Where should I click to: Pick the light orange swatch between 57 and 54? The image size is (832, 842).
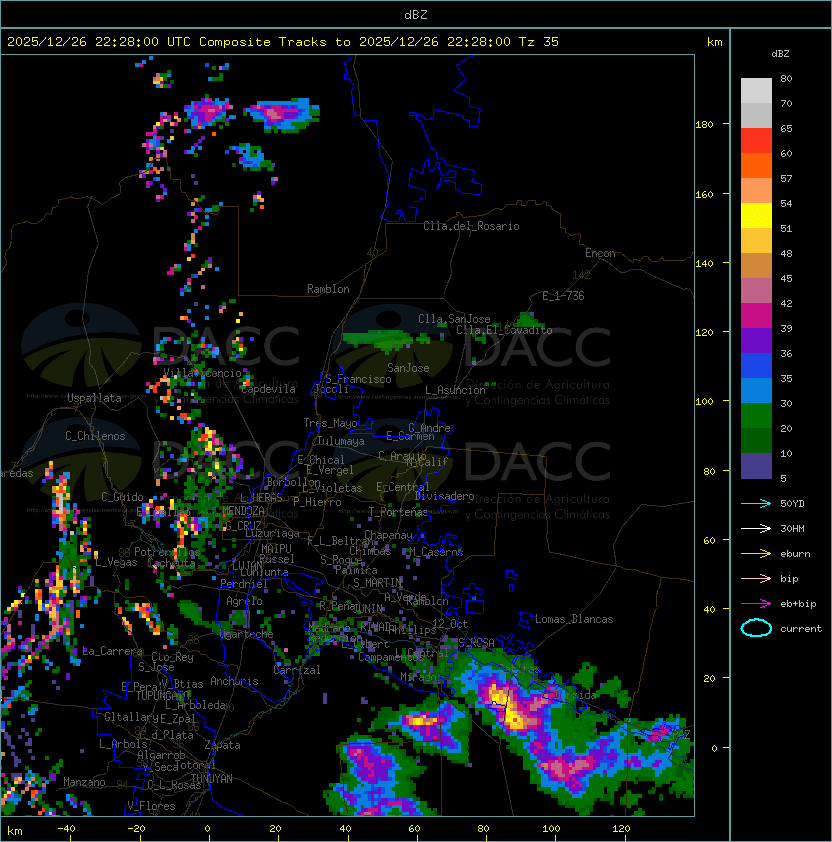[x=756, y=191]
